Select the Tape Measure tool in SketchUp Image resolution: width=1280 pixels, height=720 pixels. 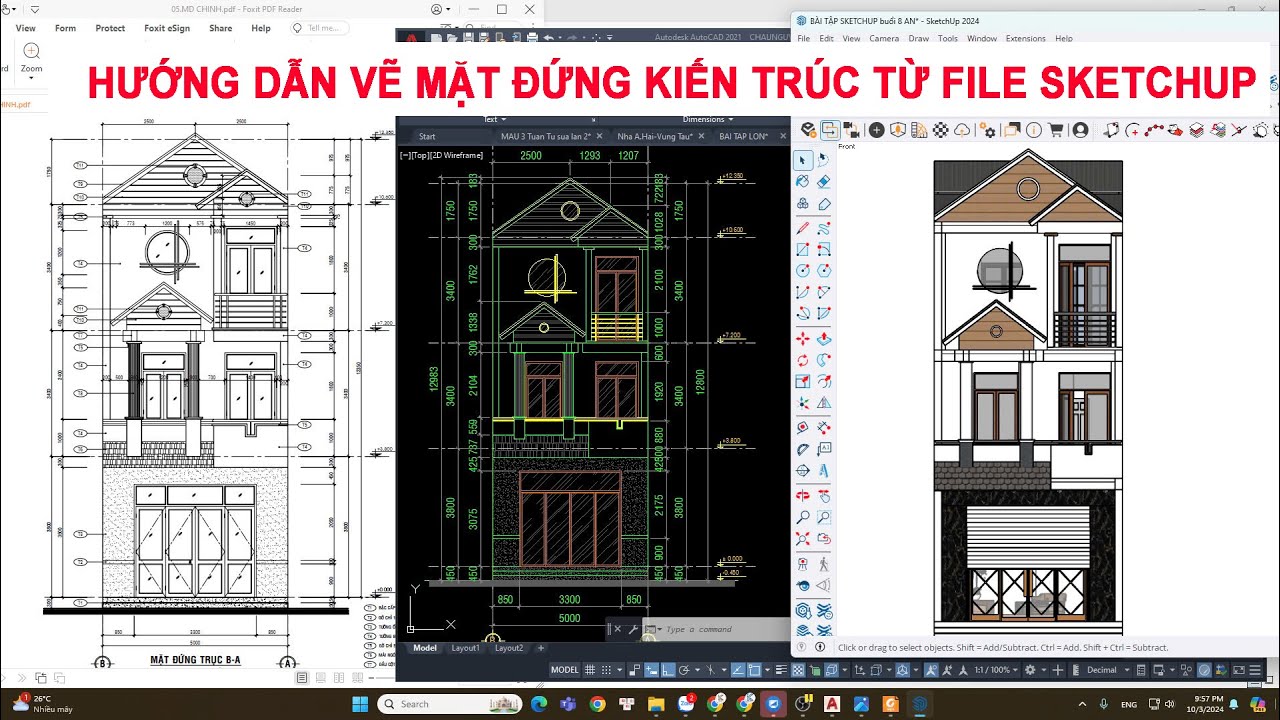803,427
